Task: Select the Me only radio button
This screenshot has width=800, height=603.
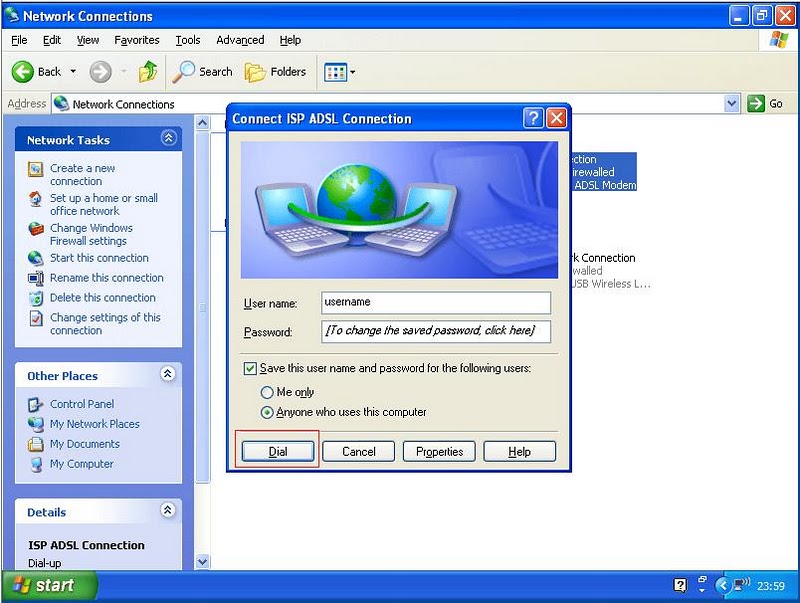Action: (267, 393)
